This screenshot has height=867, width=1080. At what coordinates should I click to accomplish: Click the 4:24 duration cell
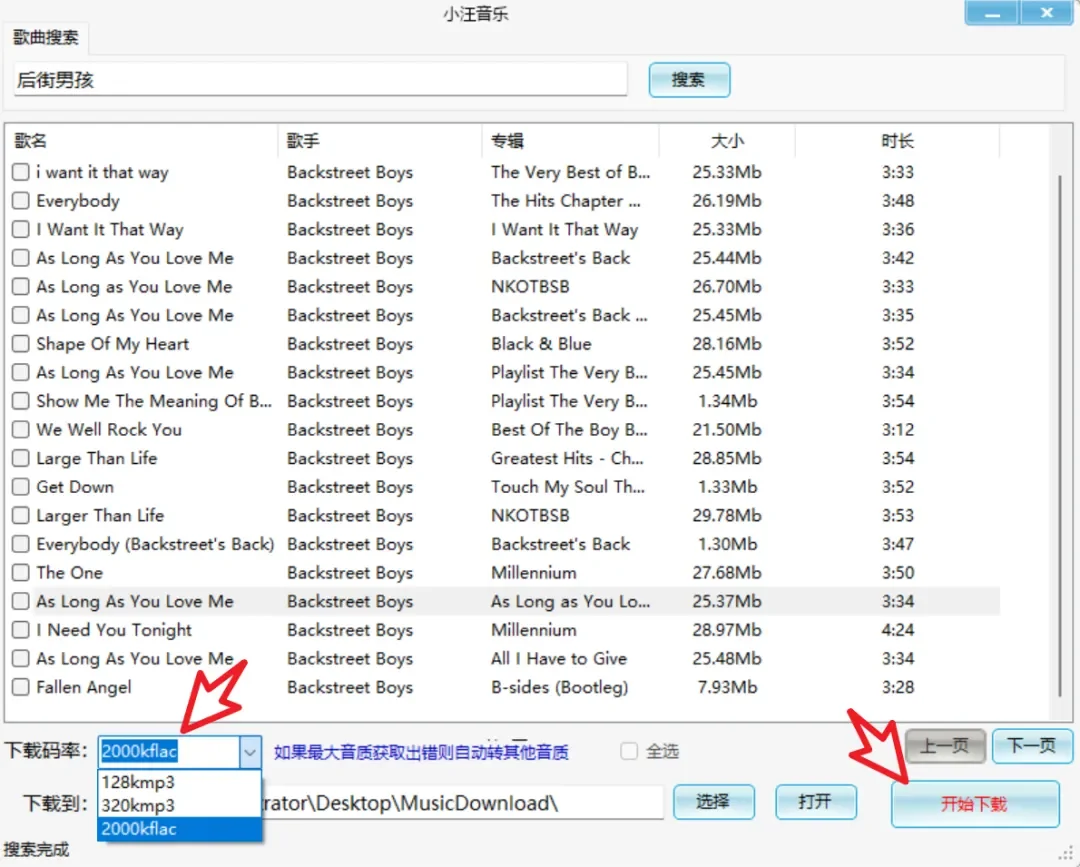[x=897, y=629]
